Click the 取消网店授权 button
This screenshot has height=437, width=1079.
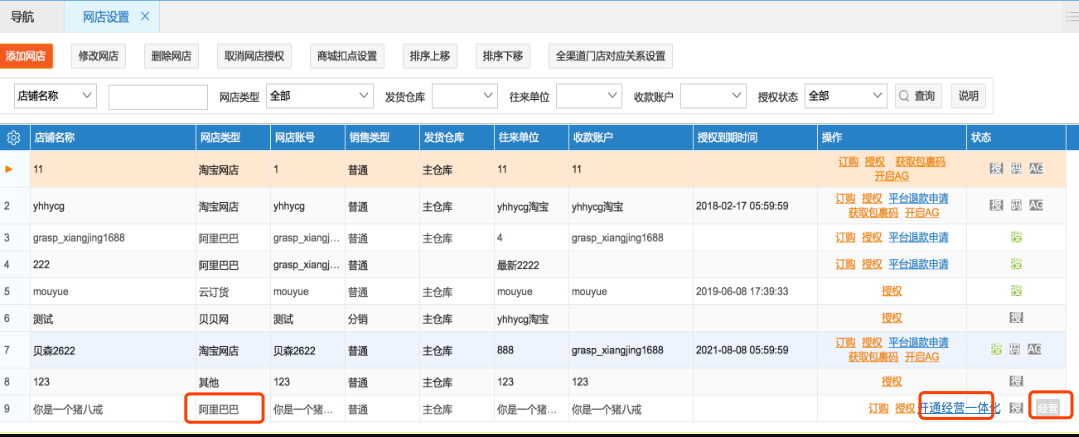click(255, 56)
